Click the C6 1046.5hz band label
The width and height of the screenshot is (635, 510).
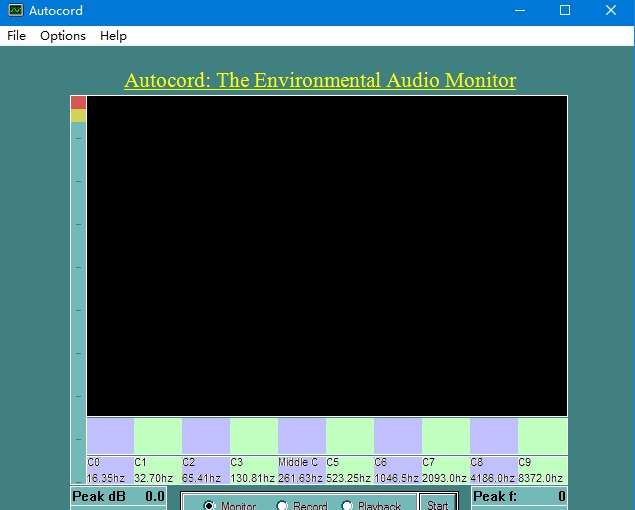click(x=398, y=470)
